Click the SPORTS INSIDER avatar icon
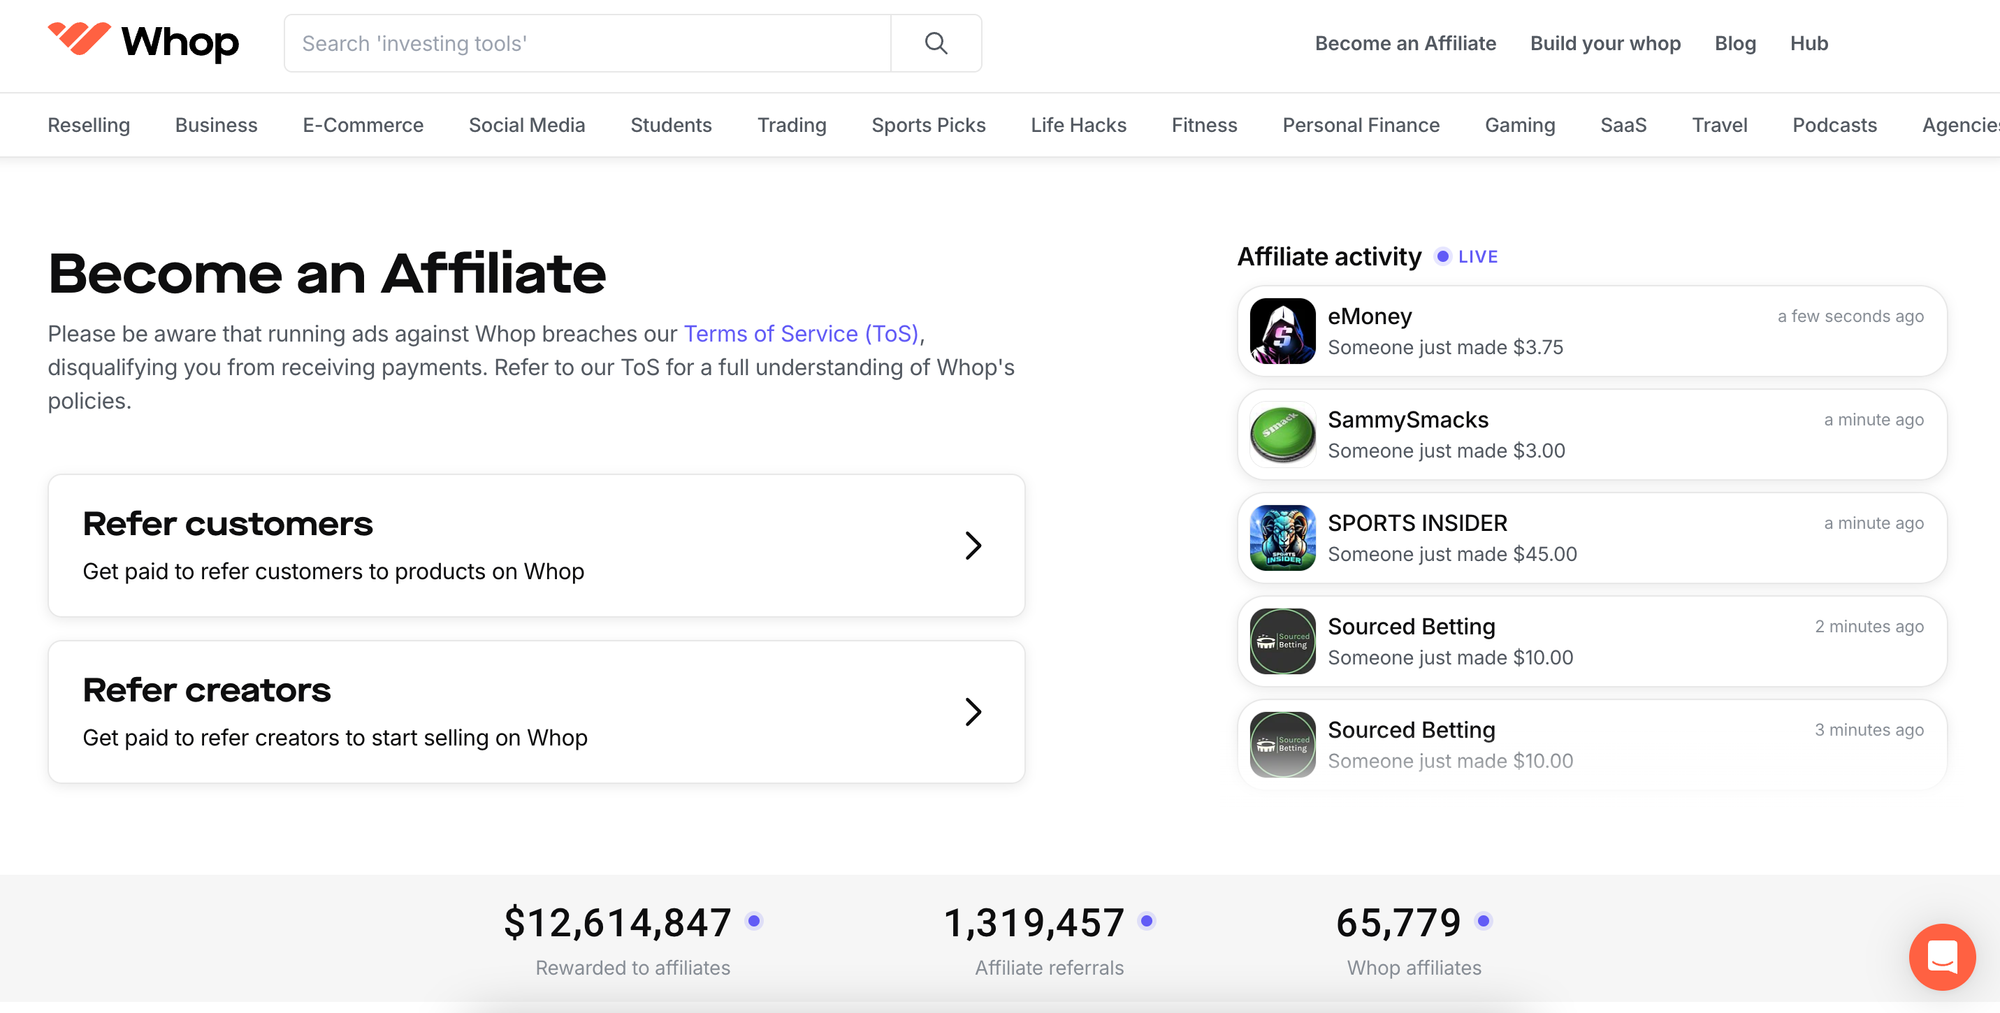Viewport: 2000px width, 1013px height. pyautogui.click(x=1282, y=538)
